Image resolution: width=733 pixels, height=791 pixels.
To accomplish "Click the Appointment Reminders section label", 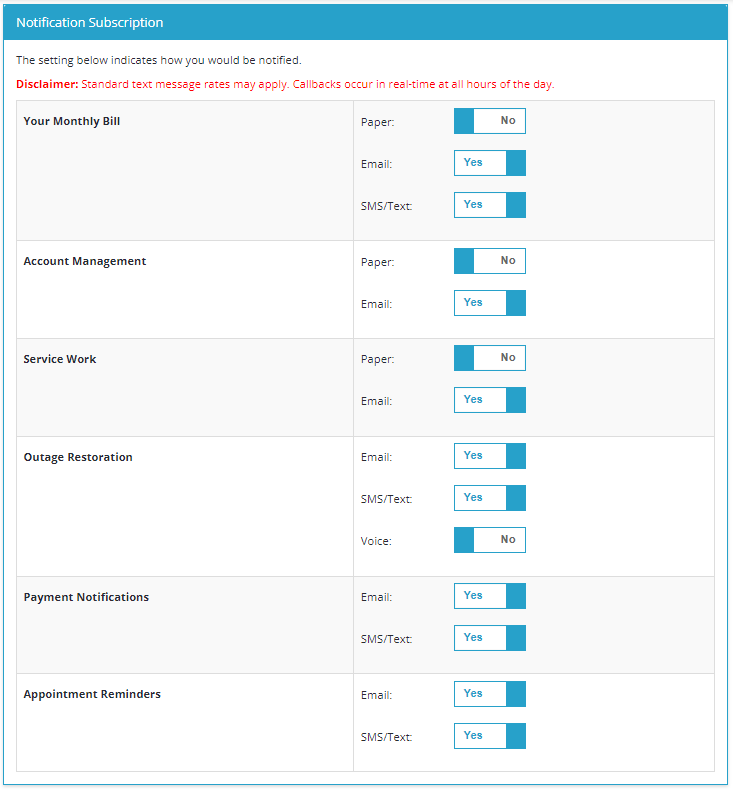I will tap(92, 695).
